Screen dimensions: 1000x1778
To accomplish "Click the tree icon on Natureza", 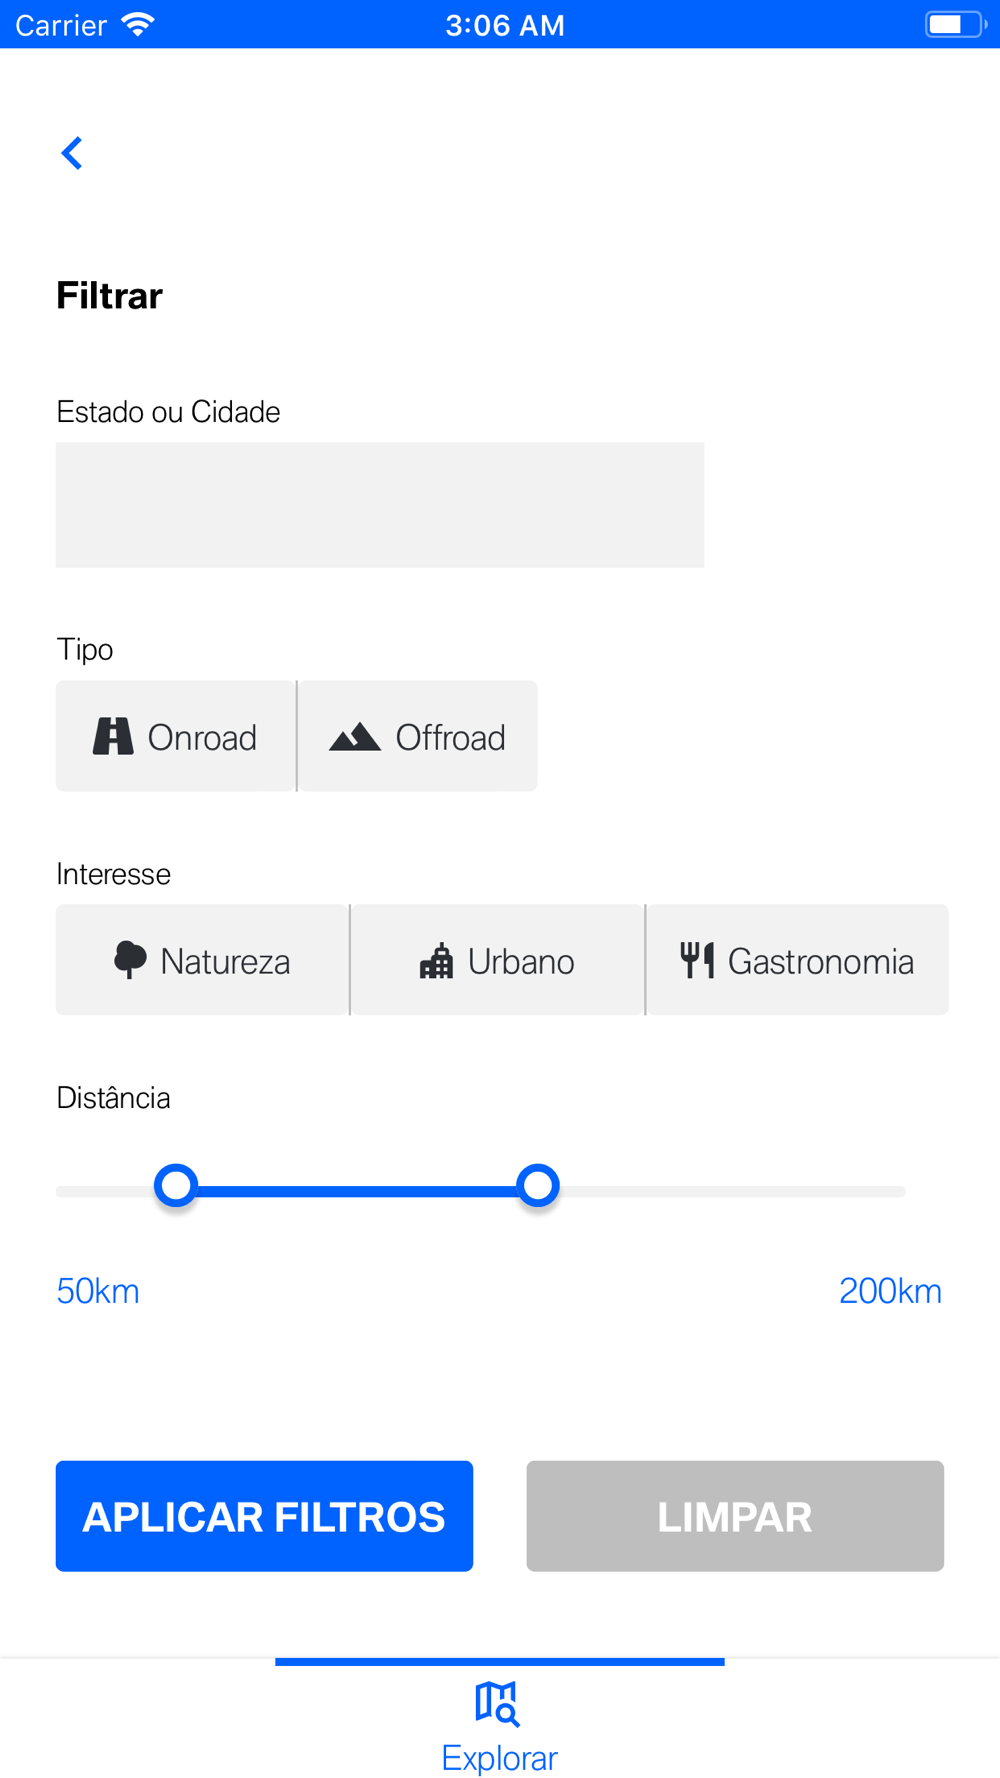I will point(130,960).
